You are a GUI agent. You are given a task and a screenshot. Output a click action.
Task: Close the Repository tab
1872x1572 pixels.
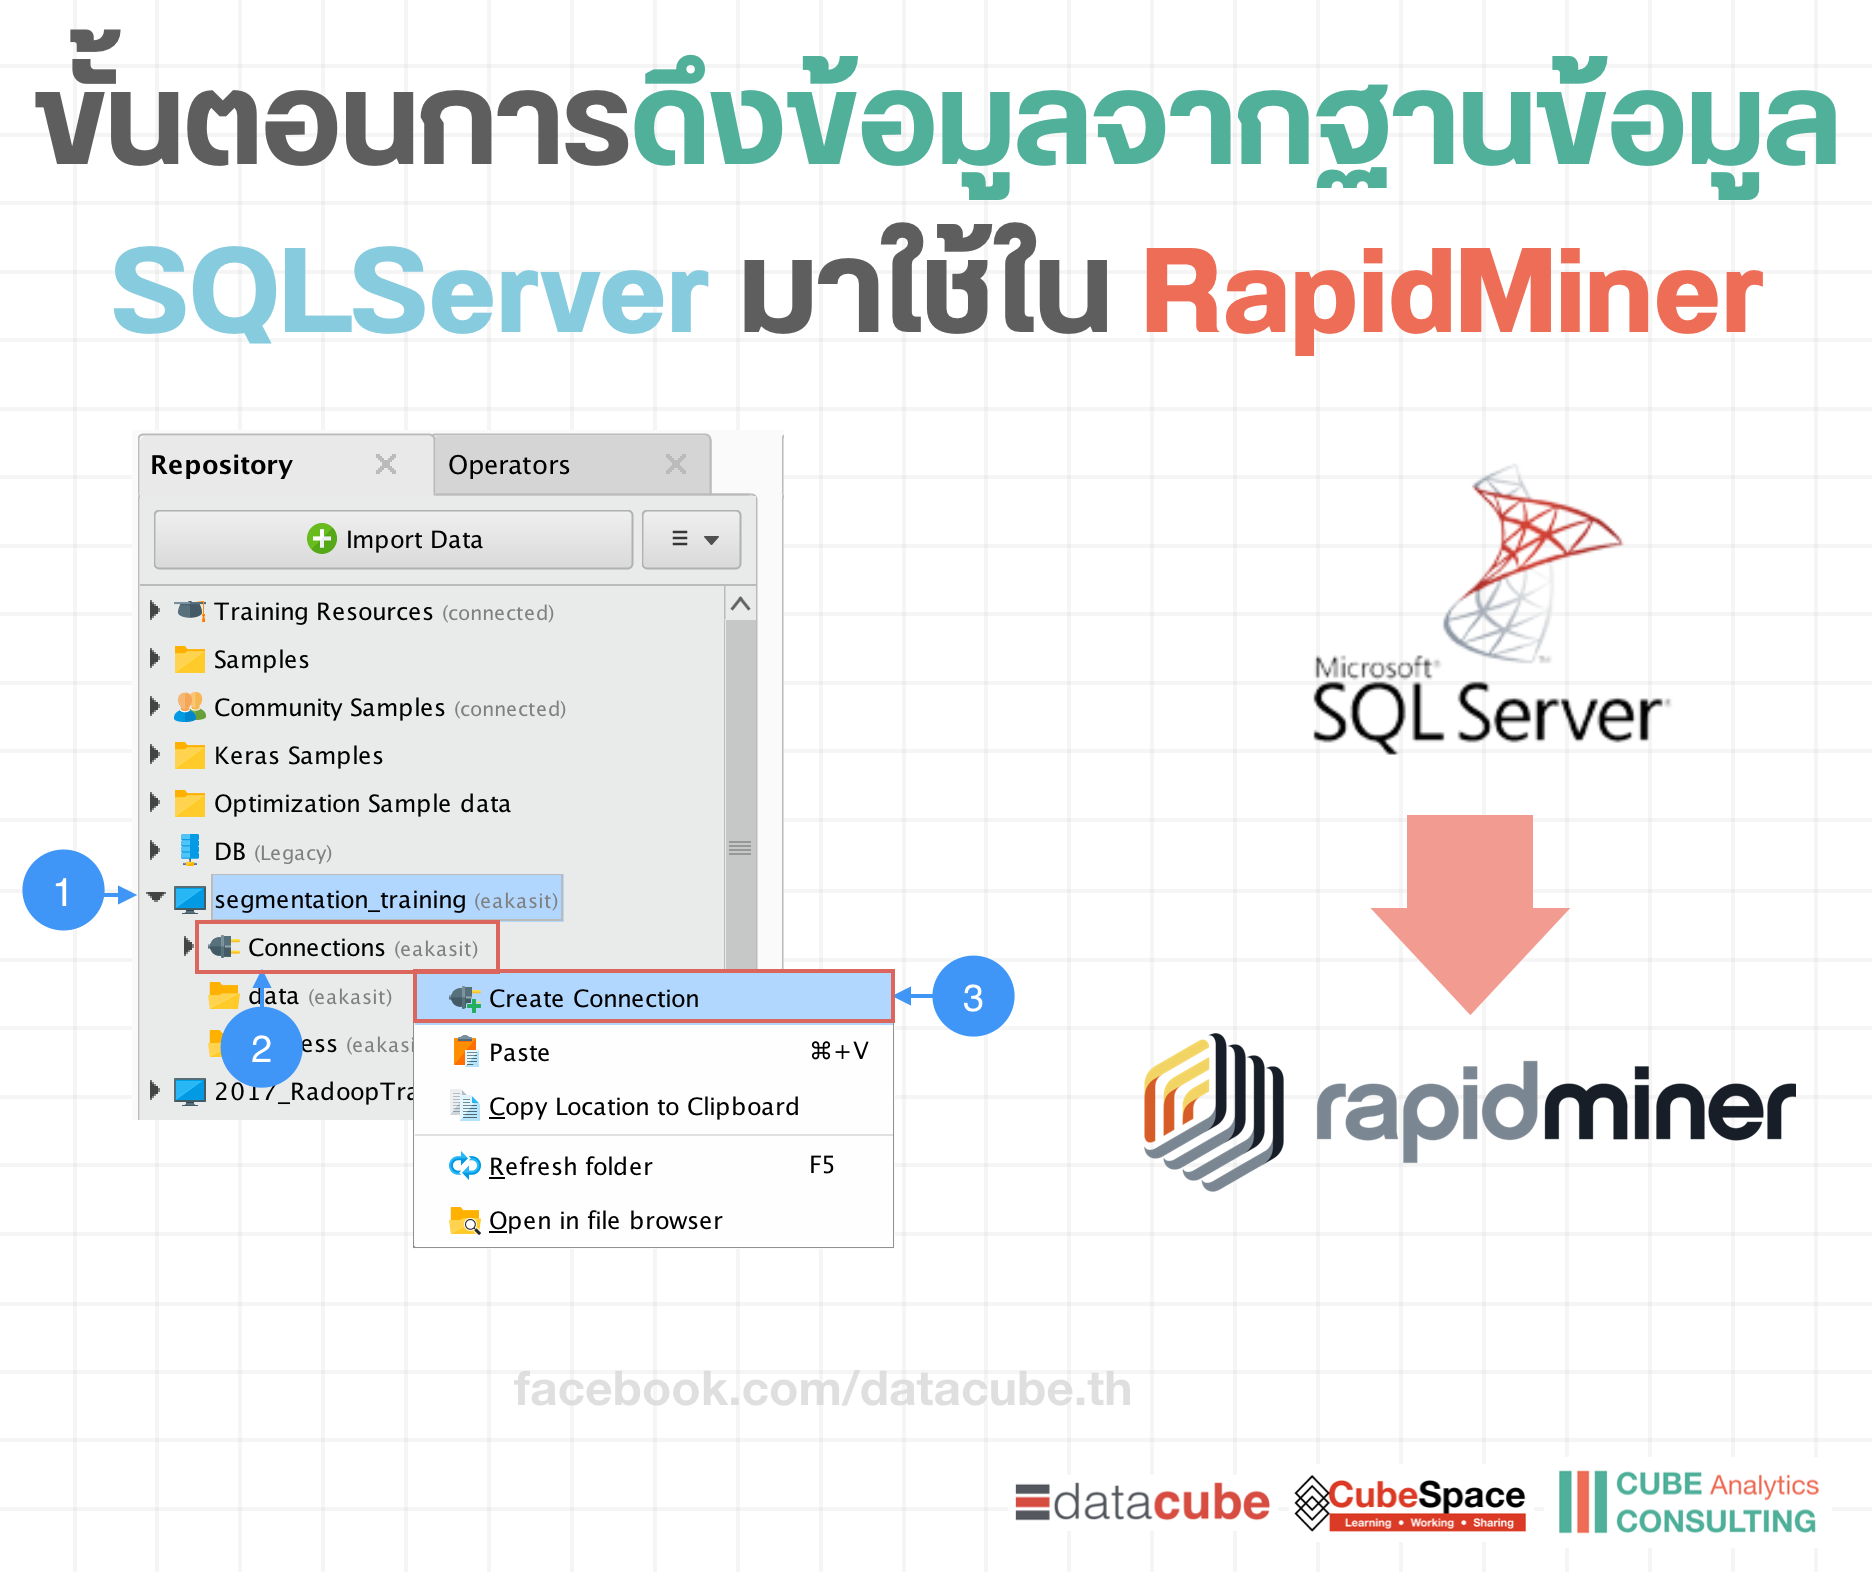(x=386, y=464)
